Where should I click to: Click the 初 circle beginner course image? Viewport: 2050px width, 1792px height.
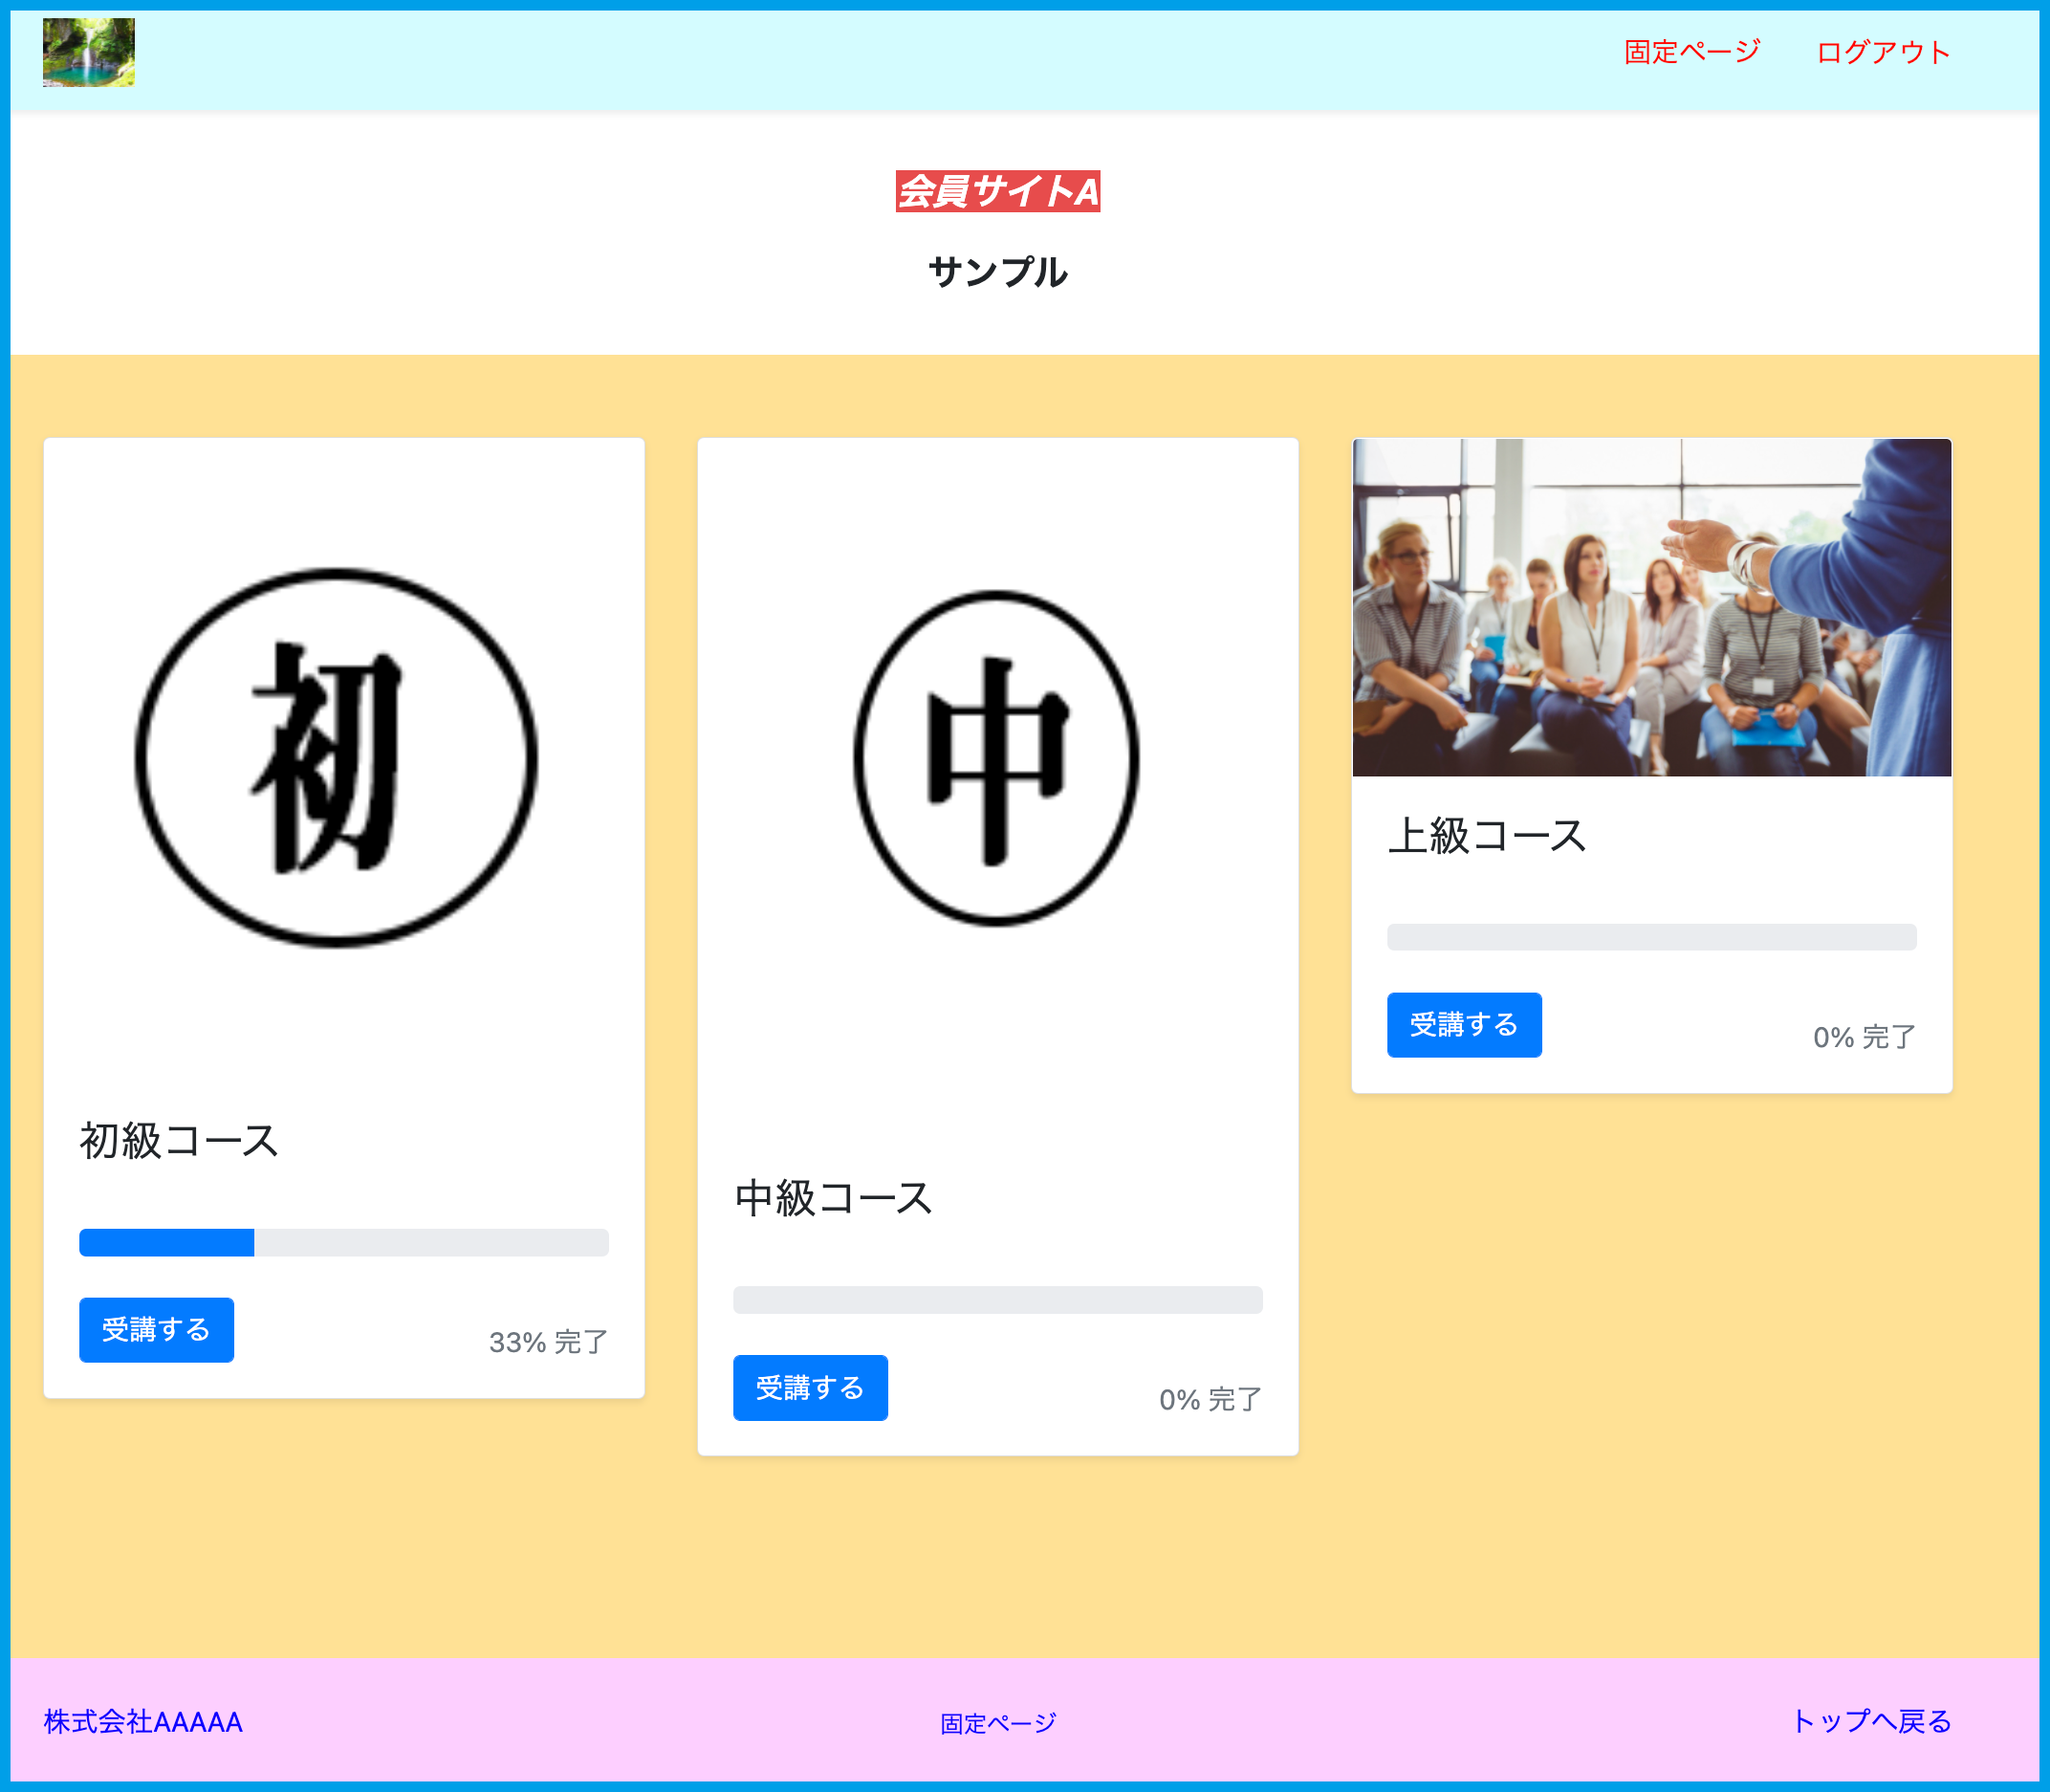(x=336, y=757)
